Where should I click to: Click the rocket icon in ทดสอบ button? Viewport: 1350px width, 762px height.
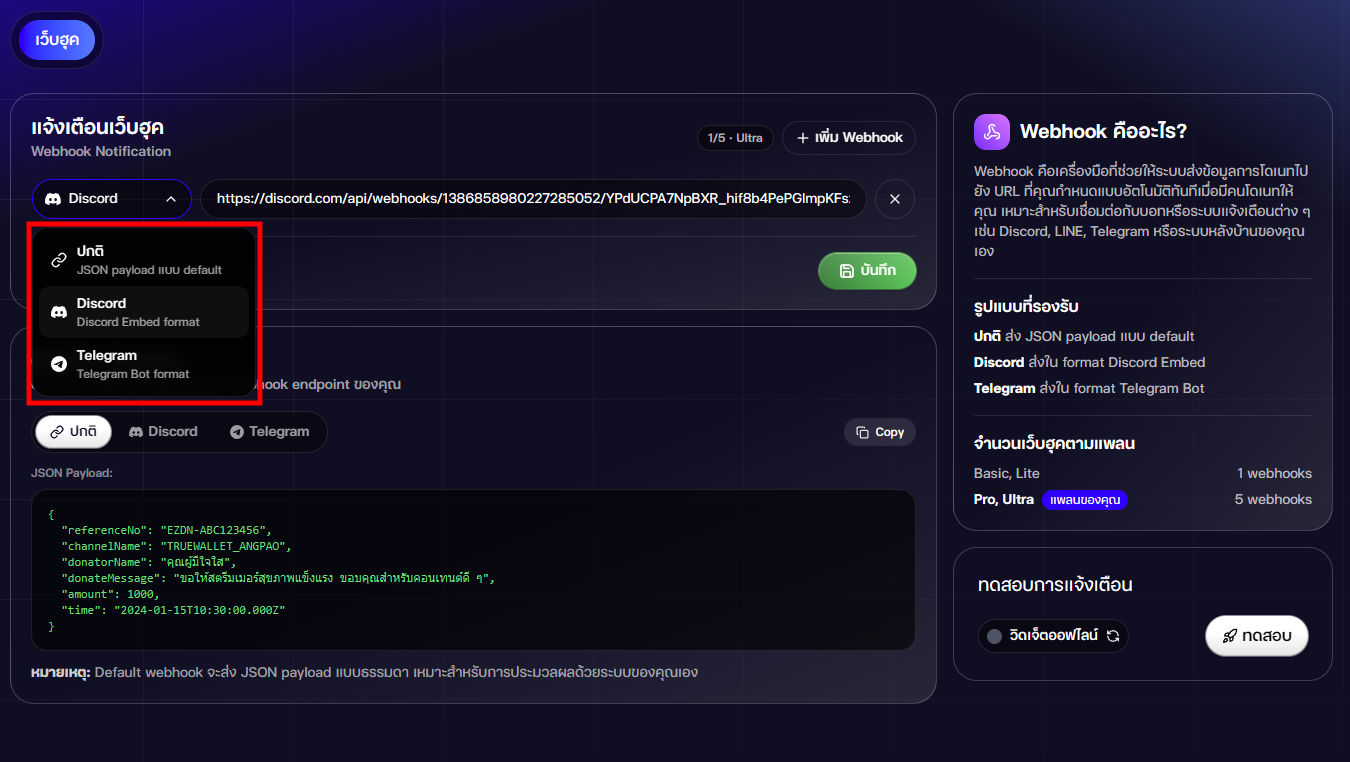pos(1230,636)
